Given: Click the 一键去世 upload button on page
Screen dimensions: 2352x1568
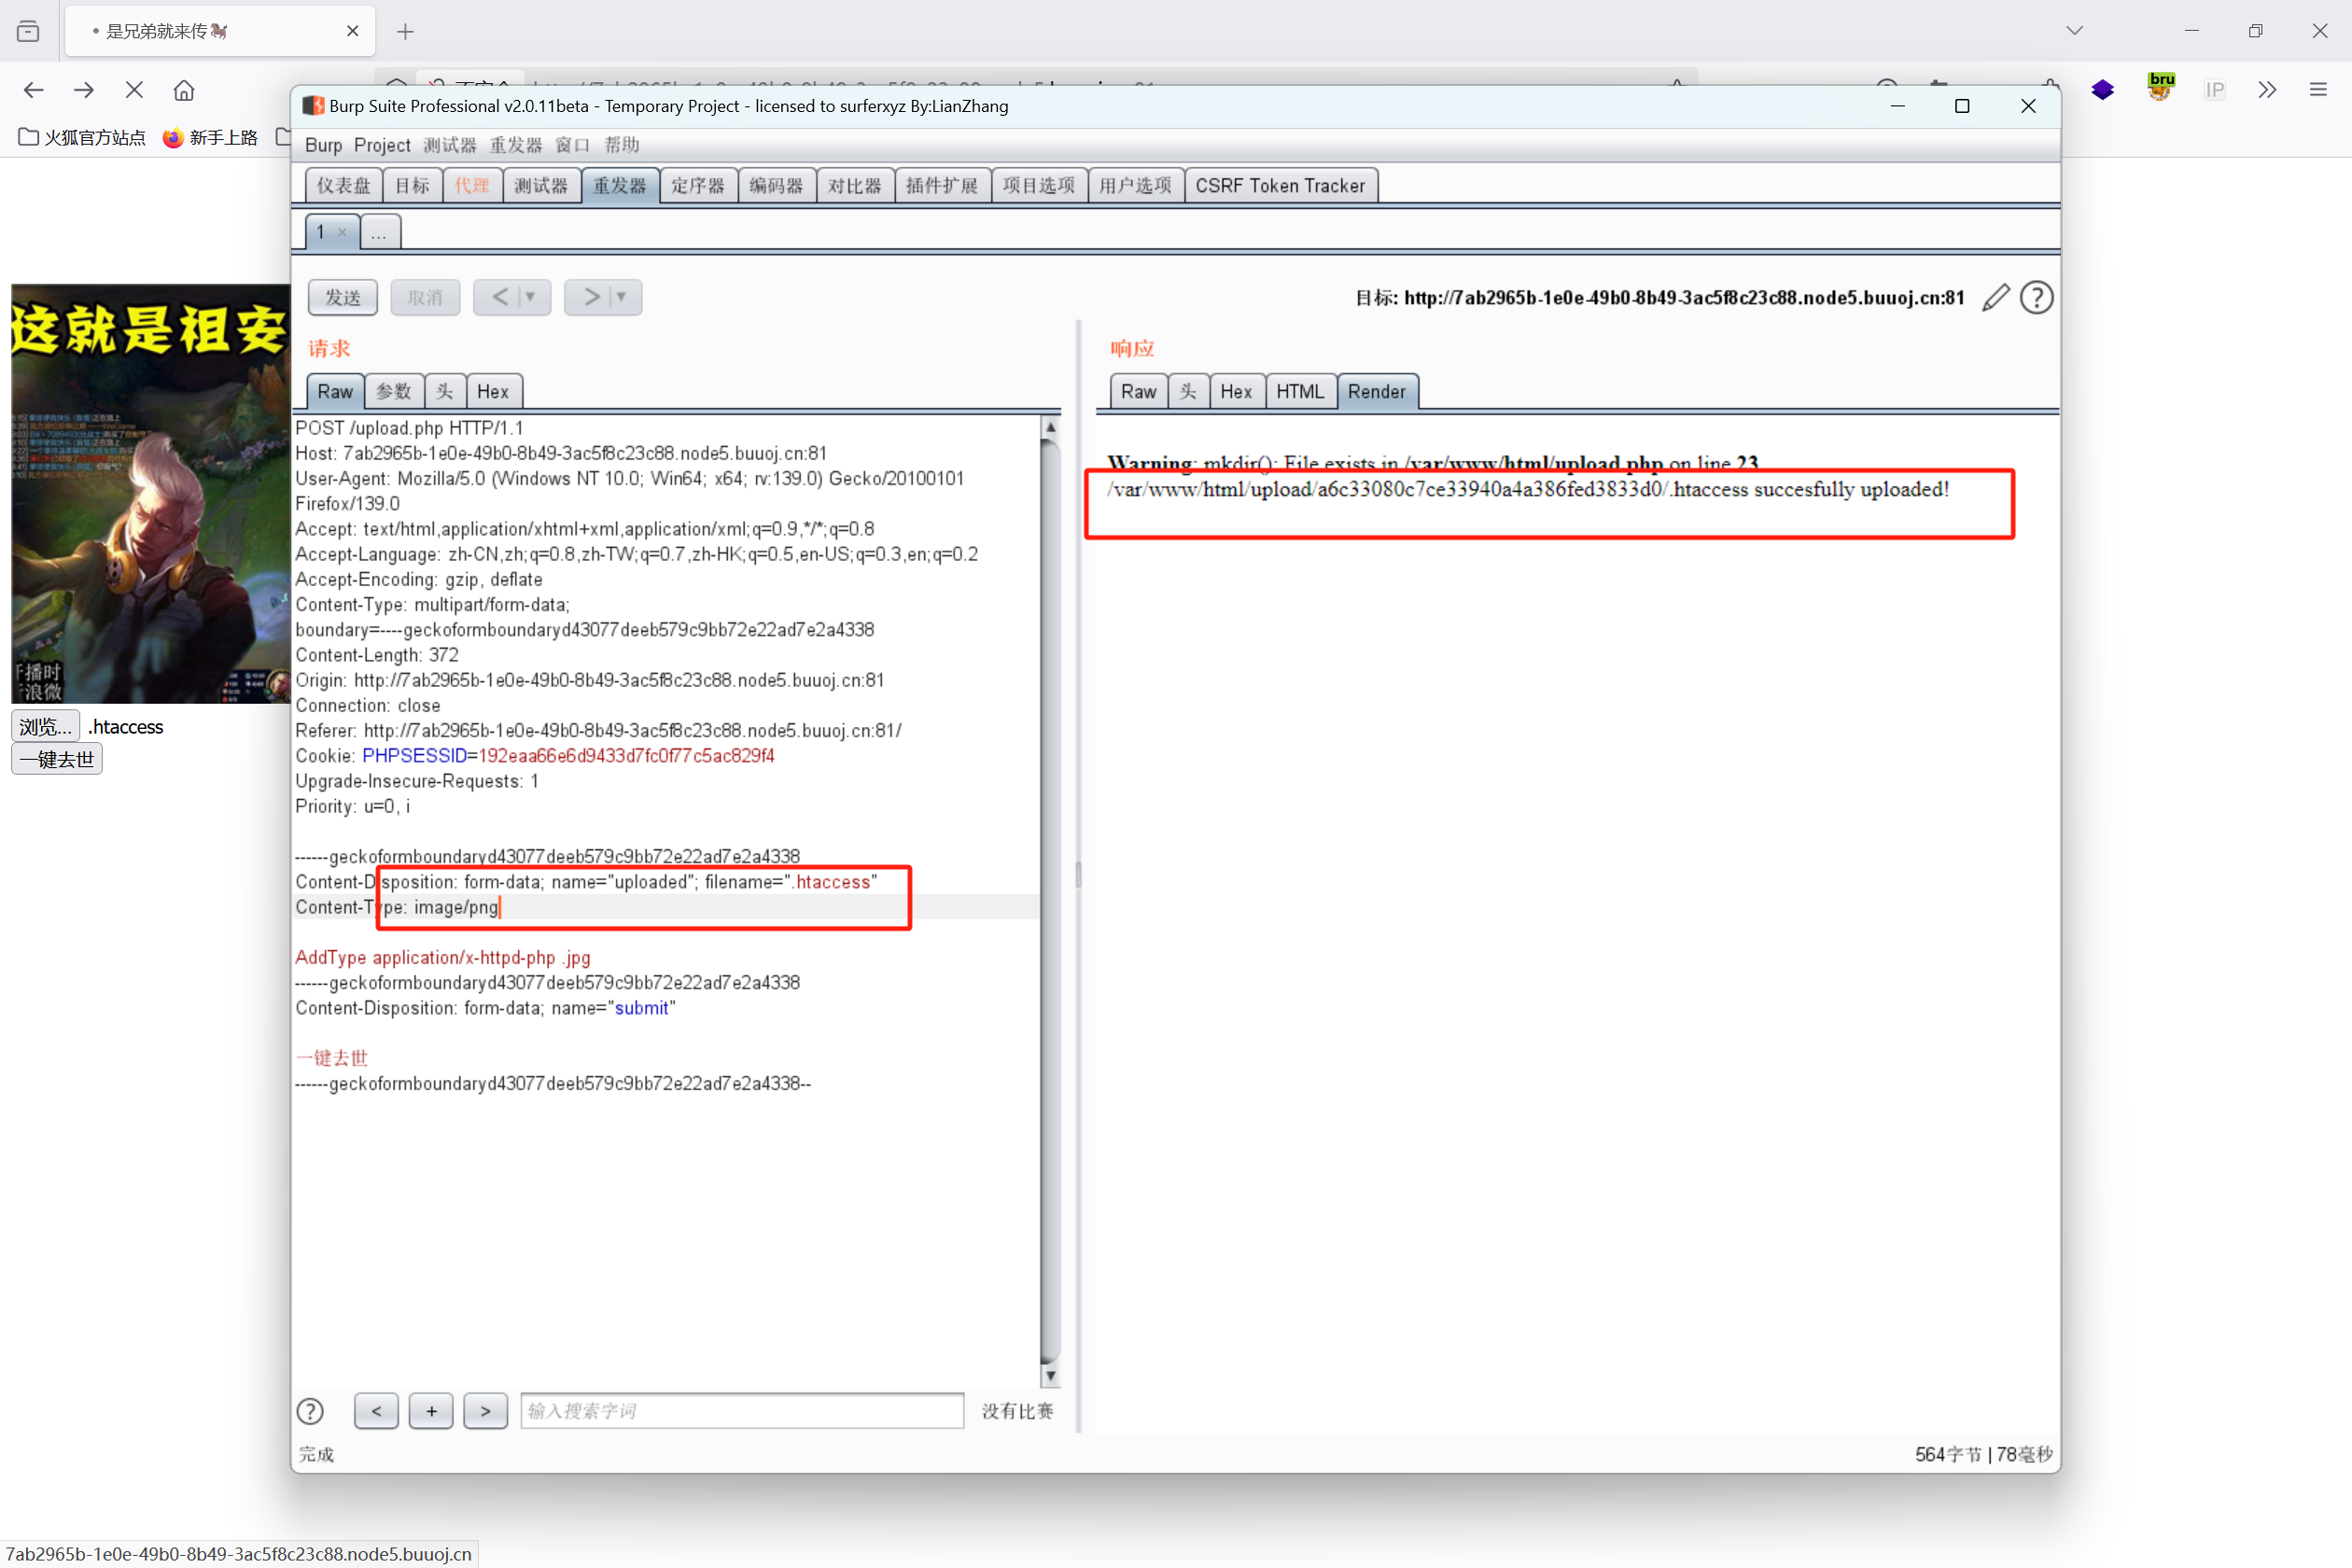Looking at the screenshot, I should tap(57, 759).
